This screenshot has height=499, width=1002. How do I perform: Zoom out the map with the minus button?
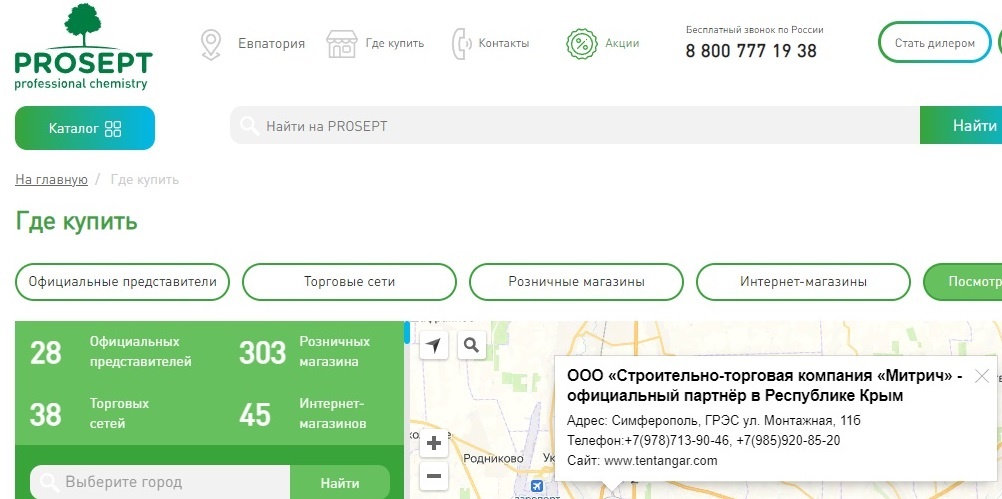click(434, 477)
